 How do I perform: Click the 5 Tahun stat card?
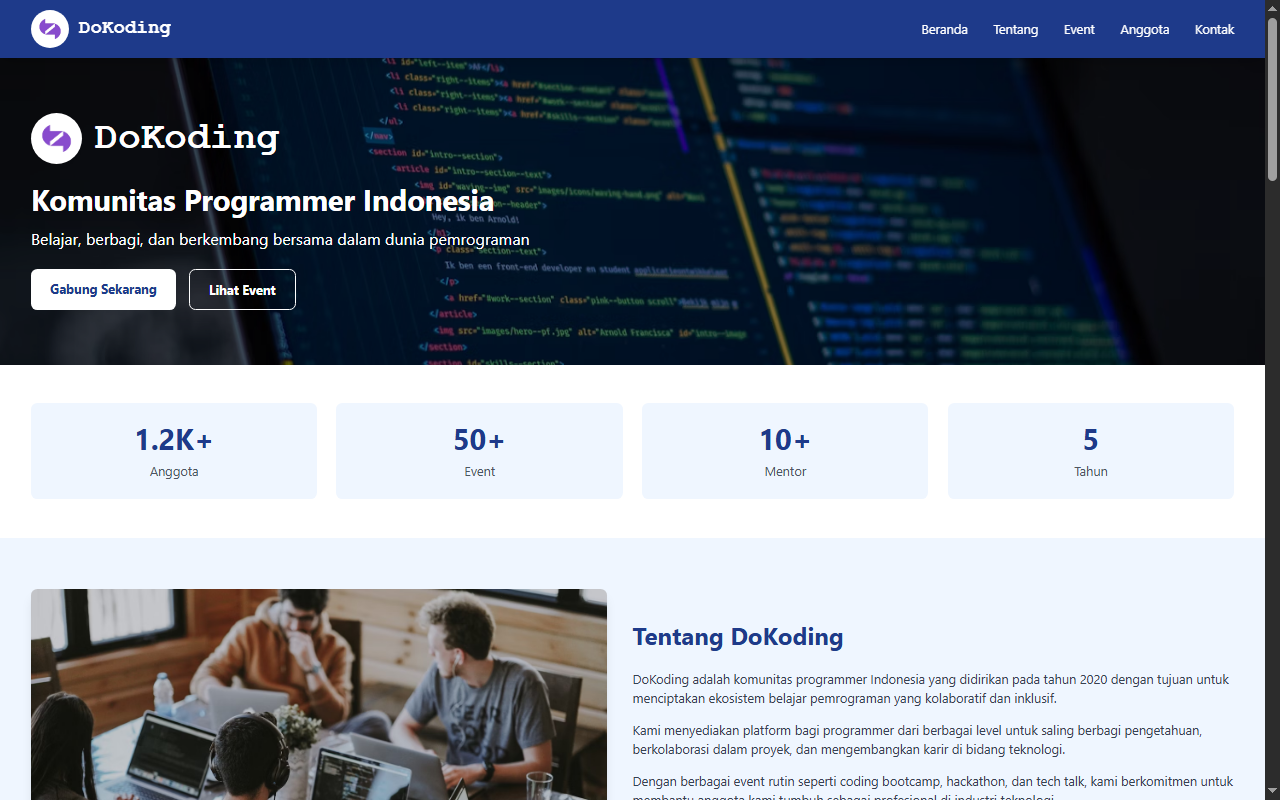click(1090, 450)
